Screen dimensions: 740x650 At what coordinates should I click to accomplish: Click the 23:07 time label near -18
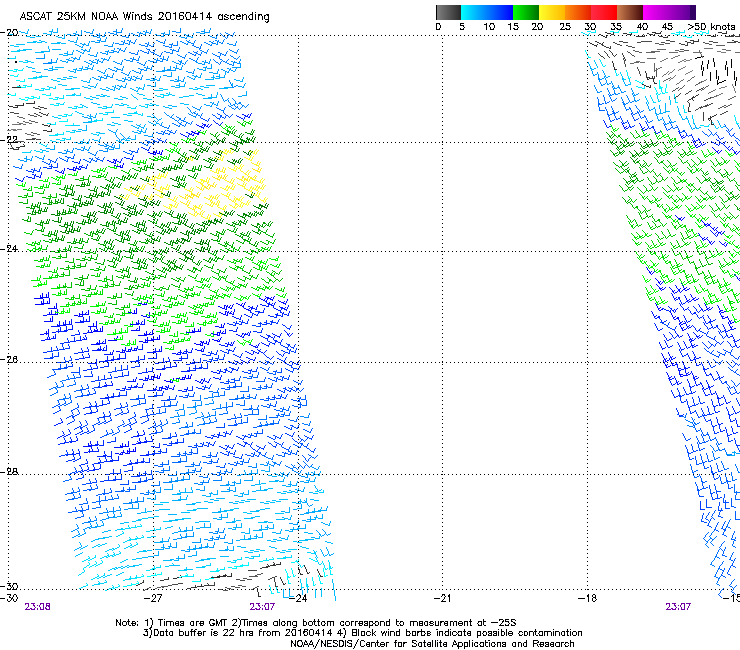tap(678, 607)
